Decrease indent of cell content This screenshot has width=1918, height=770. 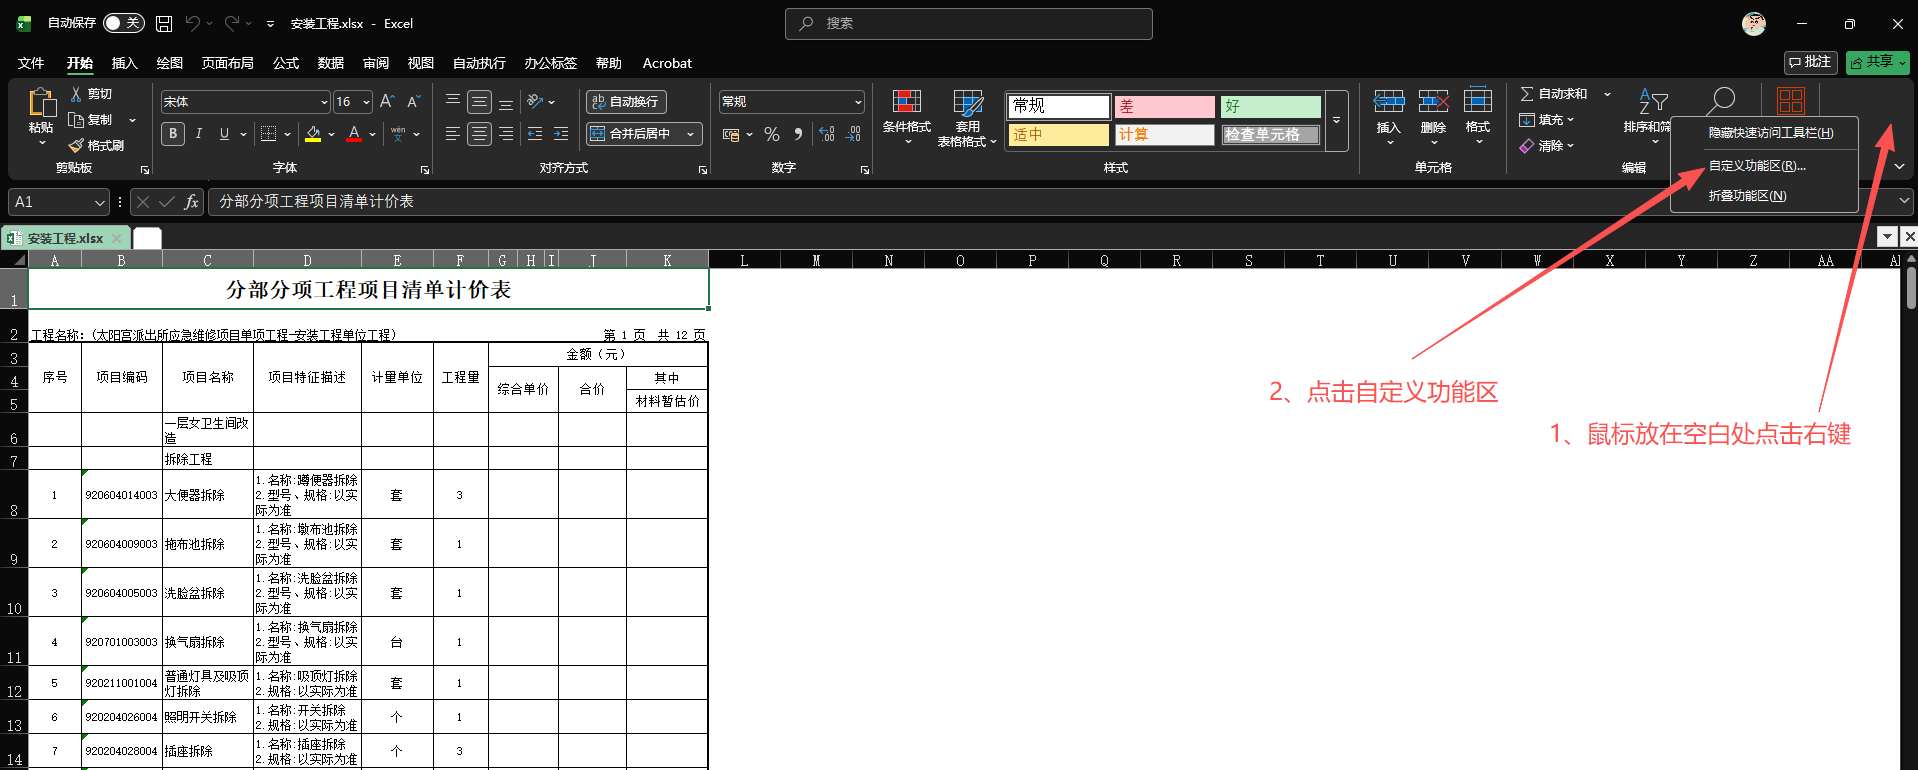(535, 133)
